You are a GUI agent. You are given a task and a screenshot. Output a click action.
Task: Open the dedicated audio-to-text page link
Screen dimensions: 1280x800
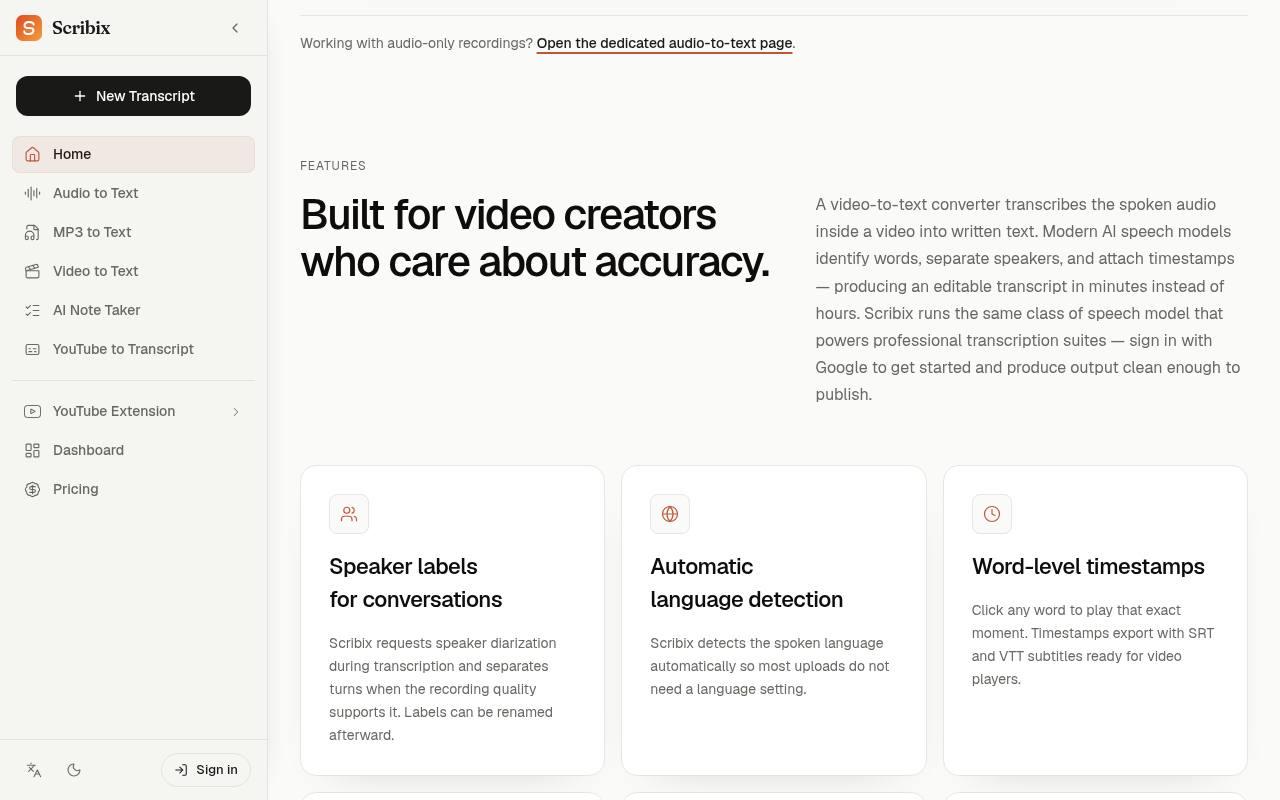(x=664, y=43)
